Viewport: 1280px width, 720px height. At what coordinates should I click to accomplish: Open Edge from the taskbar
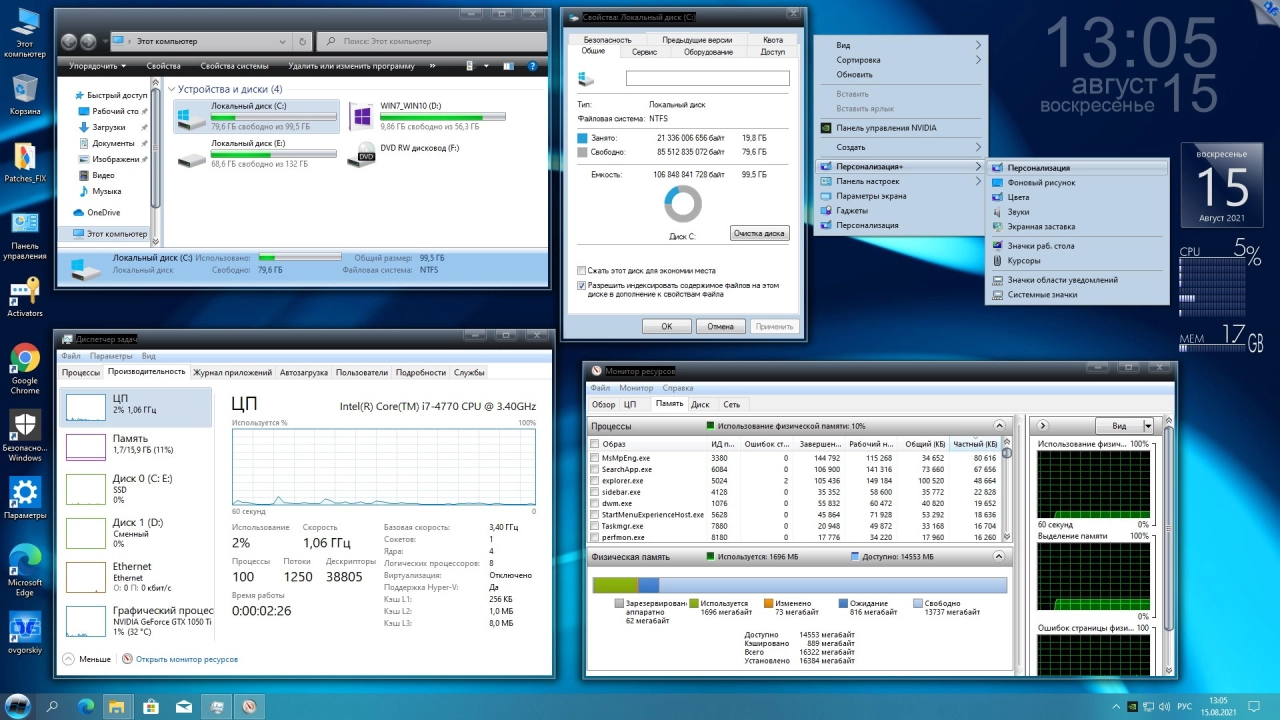pyautogui.click(x=85, y=706)
